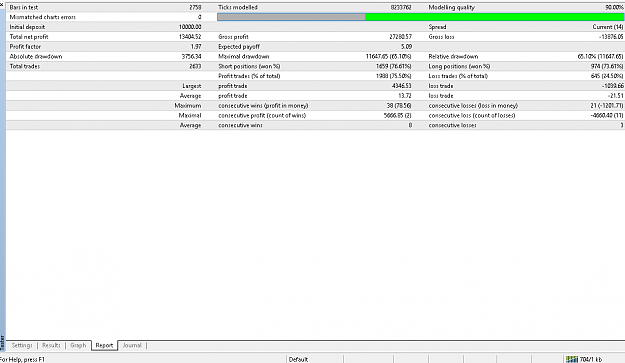Image resolution: width=625 pixels, height=363 pixels.
Task: Click the 'Gross loss' label
Action: 441,37
